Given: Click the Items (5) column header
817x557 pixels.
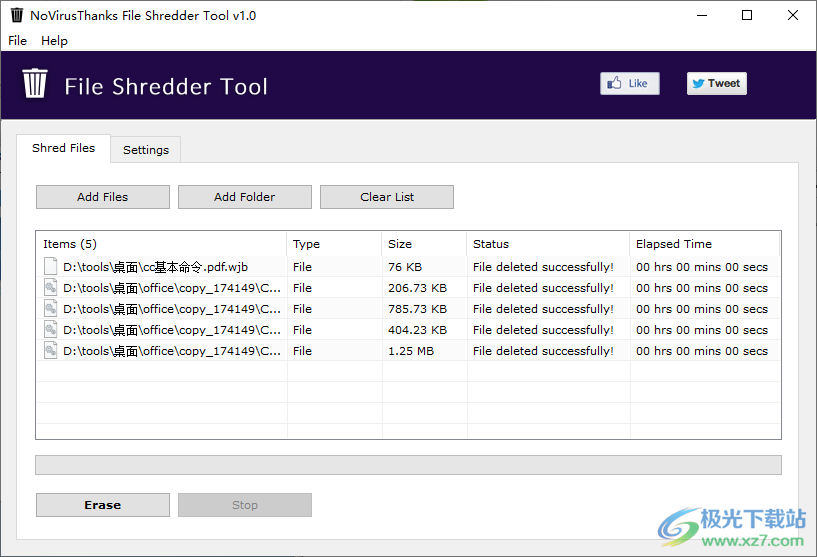Looking at the screenshot, I should point(162,244).
